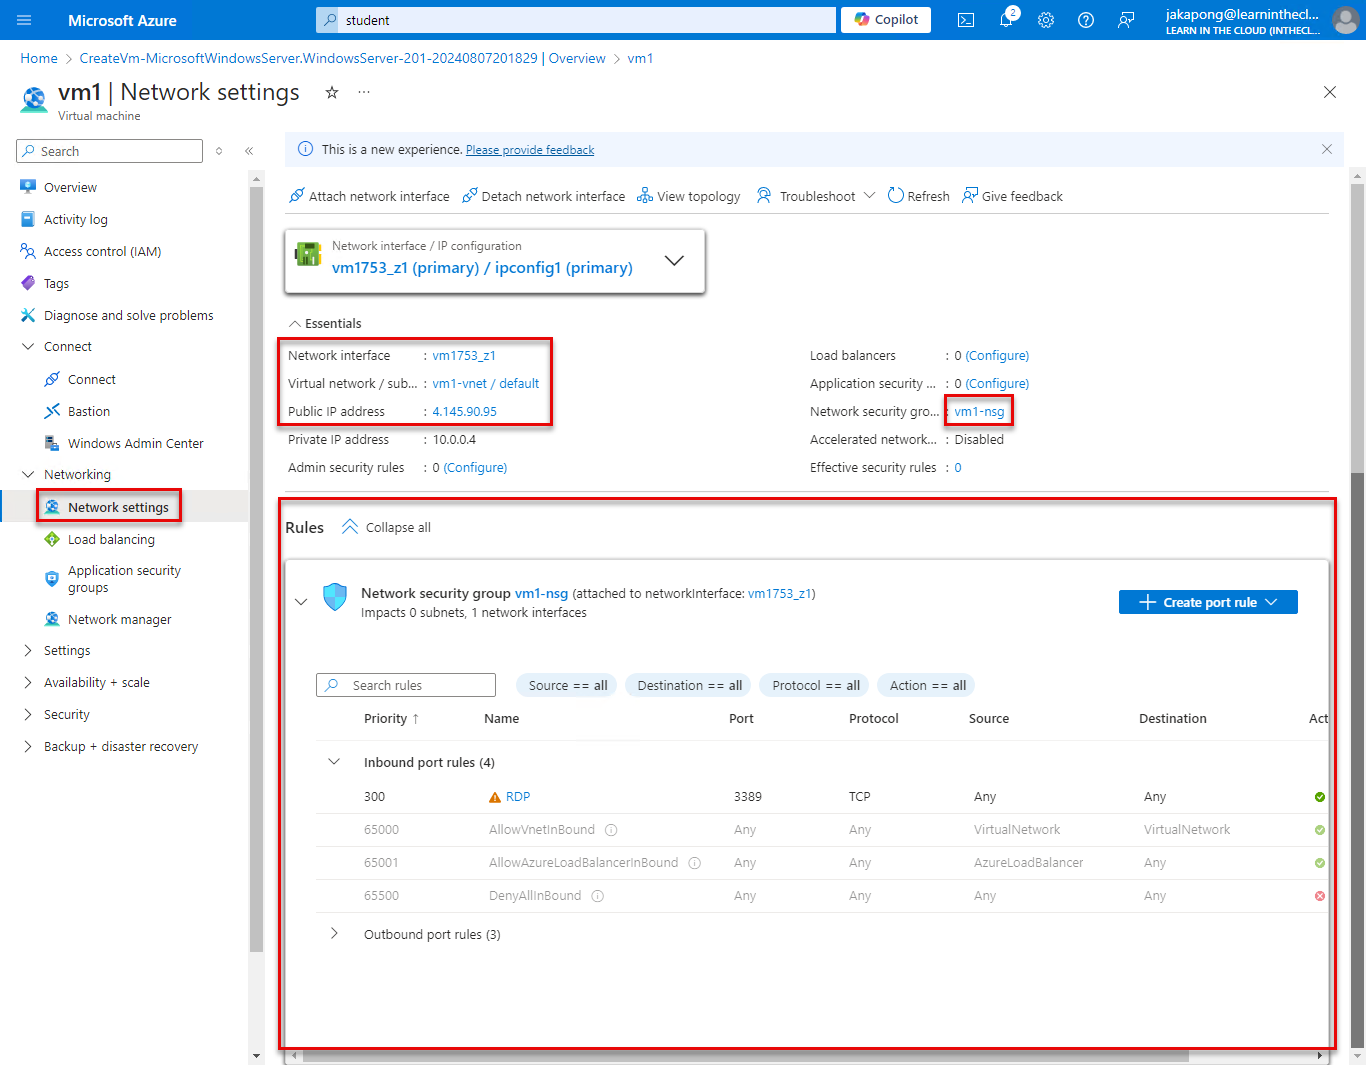Screen dimensions: 1366x1065
Task: Sort rules by Priority column
Action: (391, 719)
